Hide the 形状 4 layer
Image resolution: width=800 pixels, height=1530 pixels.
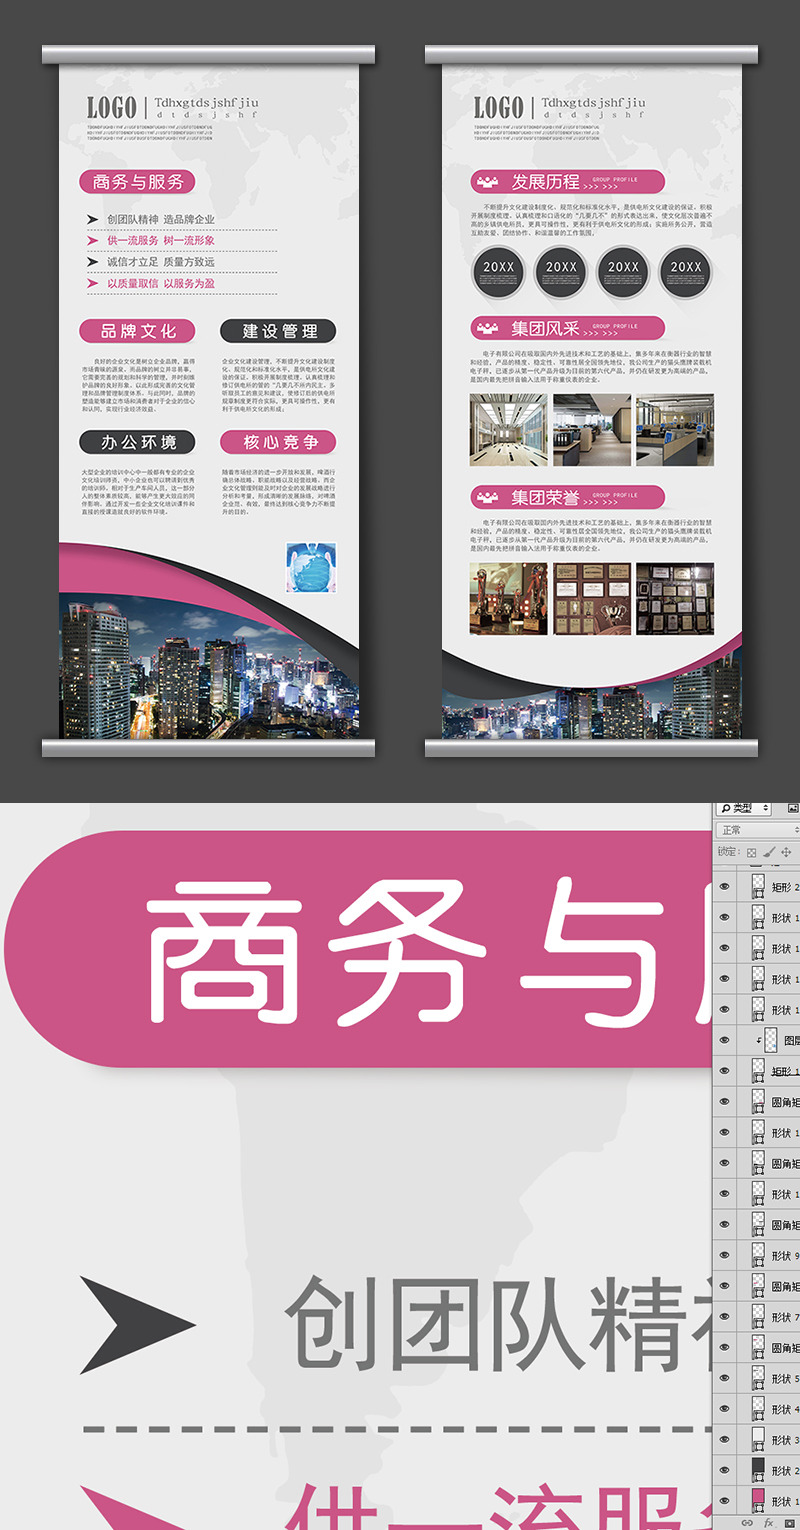(x=725, y=1409)
